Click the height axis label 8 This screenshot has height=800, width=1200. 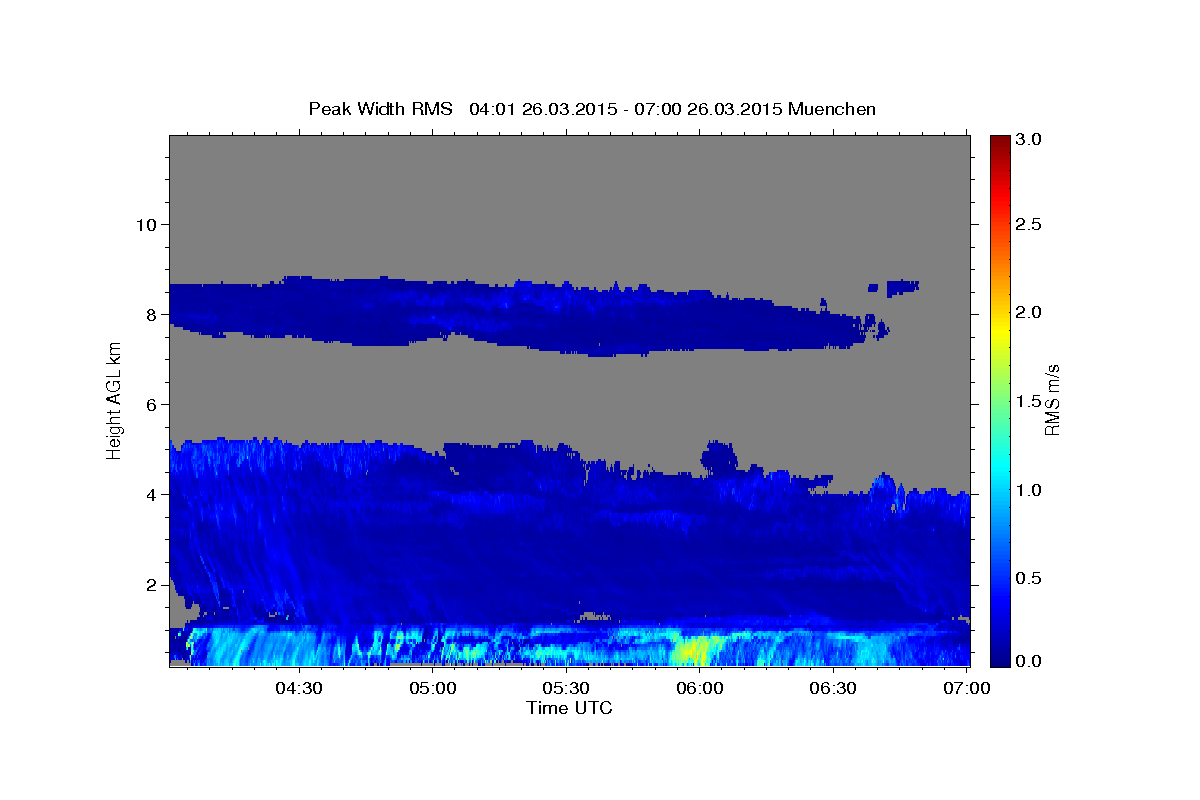[x=149, y=314]
